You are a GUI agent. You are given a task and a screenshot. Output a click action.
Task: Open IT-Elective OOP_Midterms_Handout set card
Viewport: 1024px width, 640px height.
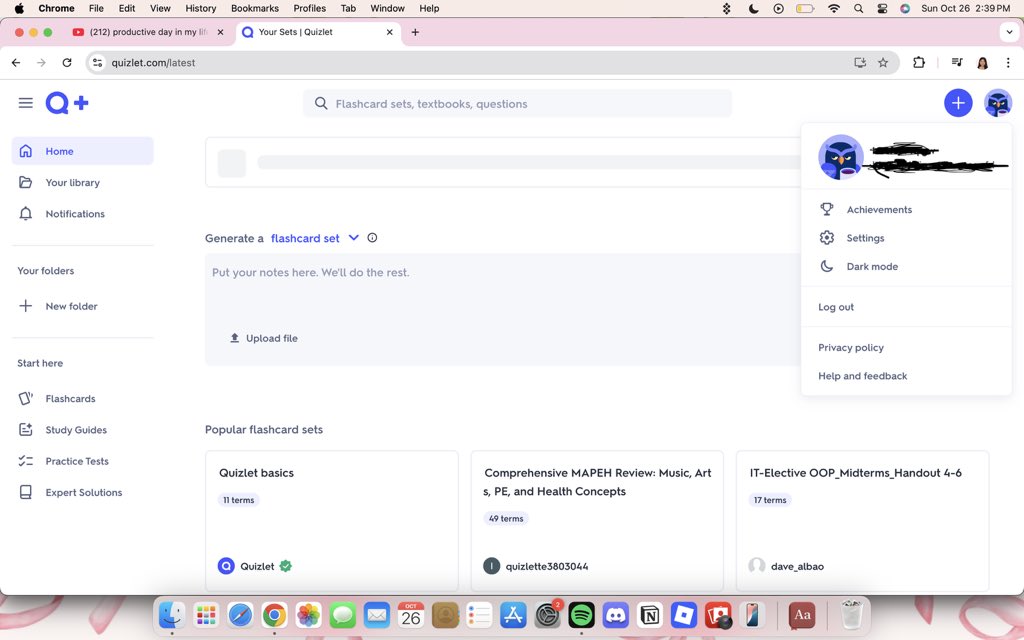coord(863,520)
